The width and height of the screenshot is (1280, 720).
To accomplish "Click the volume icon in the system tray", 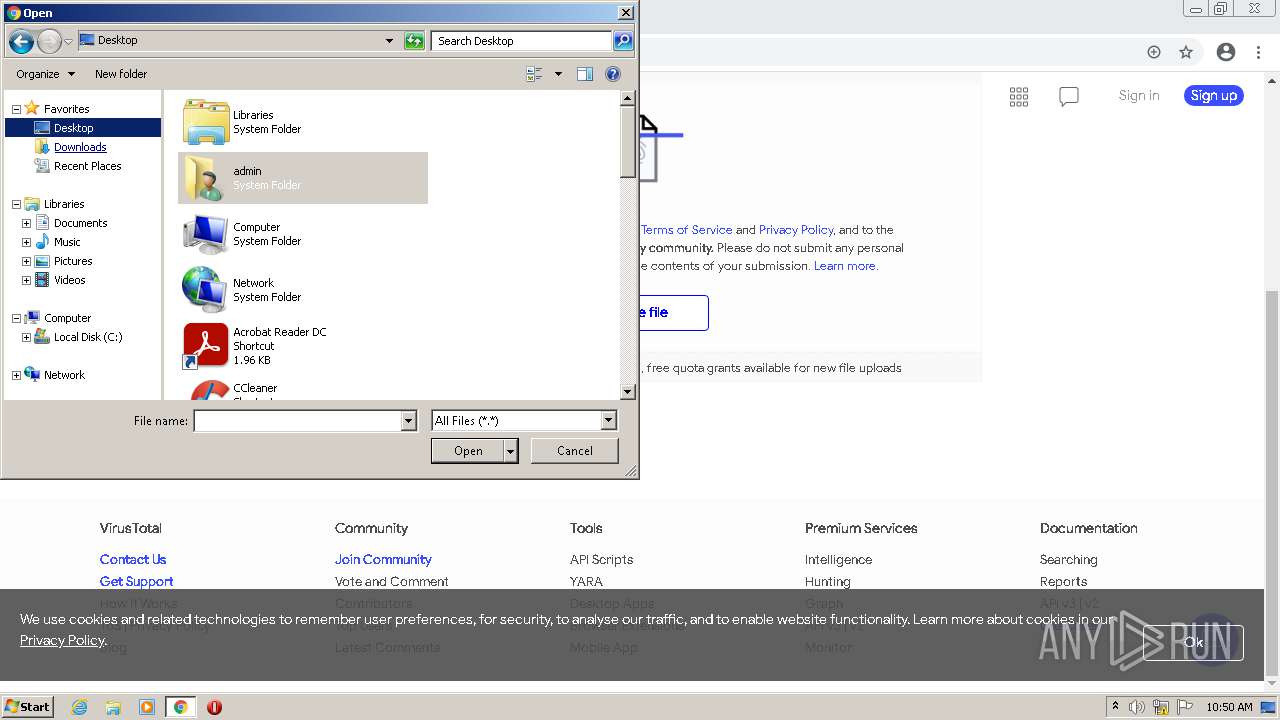I will pyautogui.click(x=1137, y=707).
